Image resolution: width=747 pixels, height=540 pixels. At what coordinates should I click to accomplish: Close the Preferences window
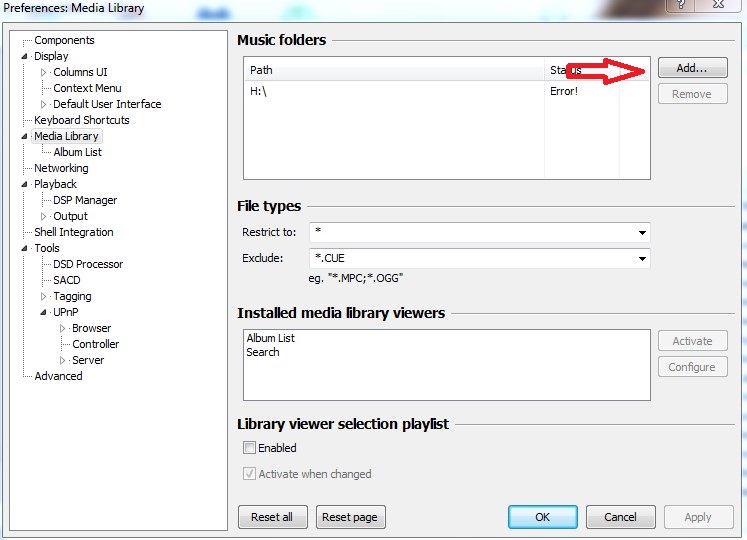click(x=718, y=5)
